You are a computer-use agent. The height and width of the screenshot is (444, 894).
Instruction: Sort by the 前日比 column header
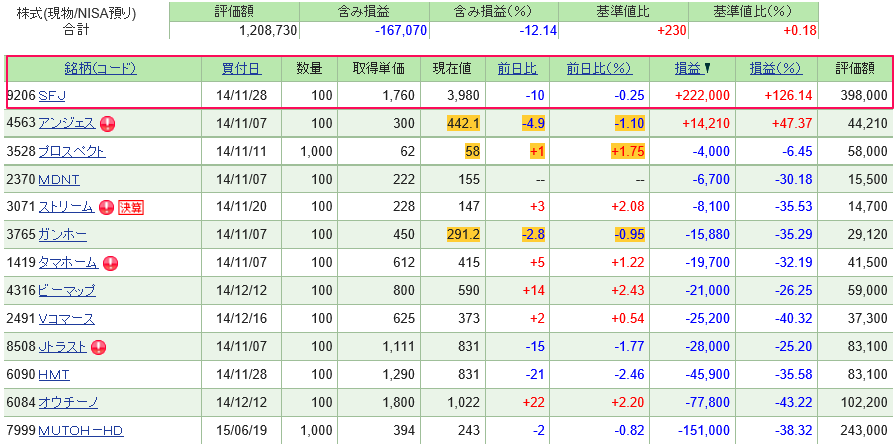[517, 69]
